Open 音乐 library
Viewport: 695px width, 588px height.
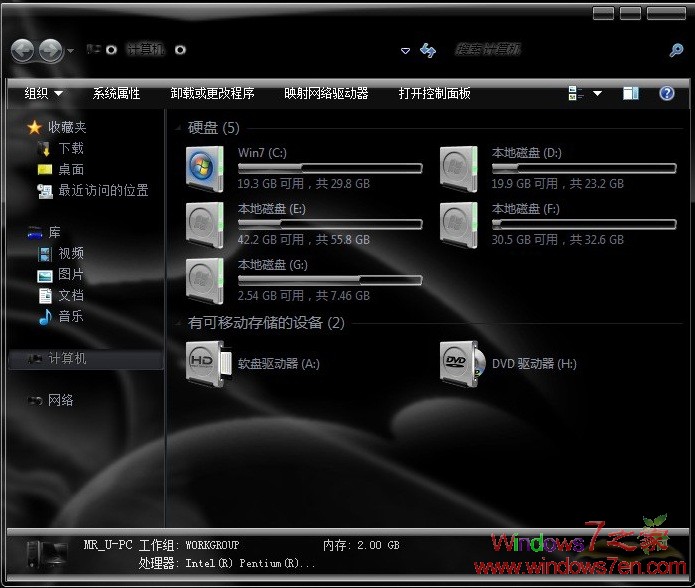pyautogui.click(x=71, y=316)
